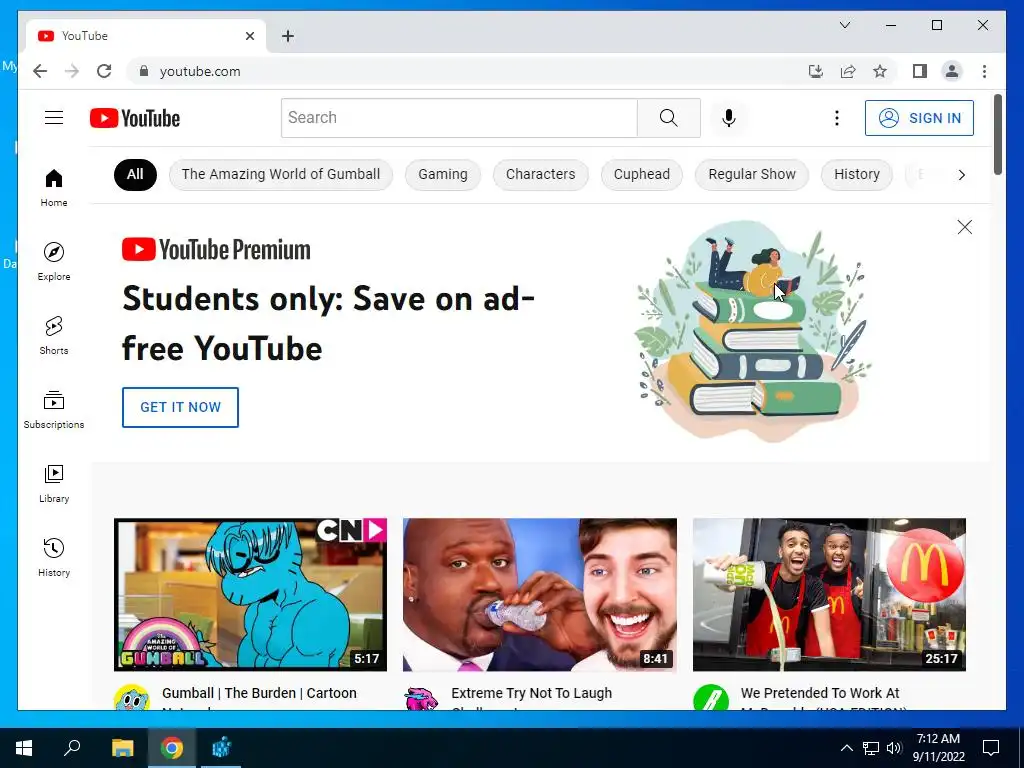
Task: Toggle Chrome side panel icon
Action: 920,71
